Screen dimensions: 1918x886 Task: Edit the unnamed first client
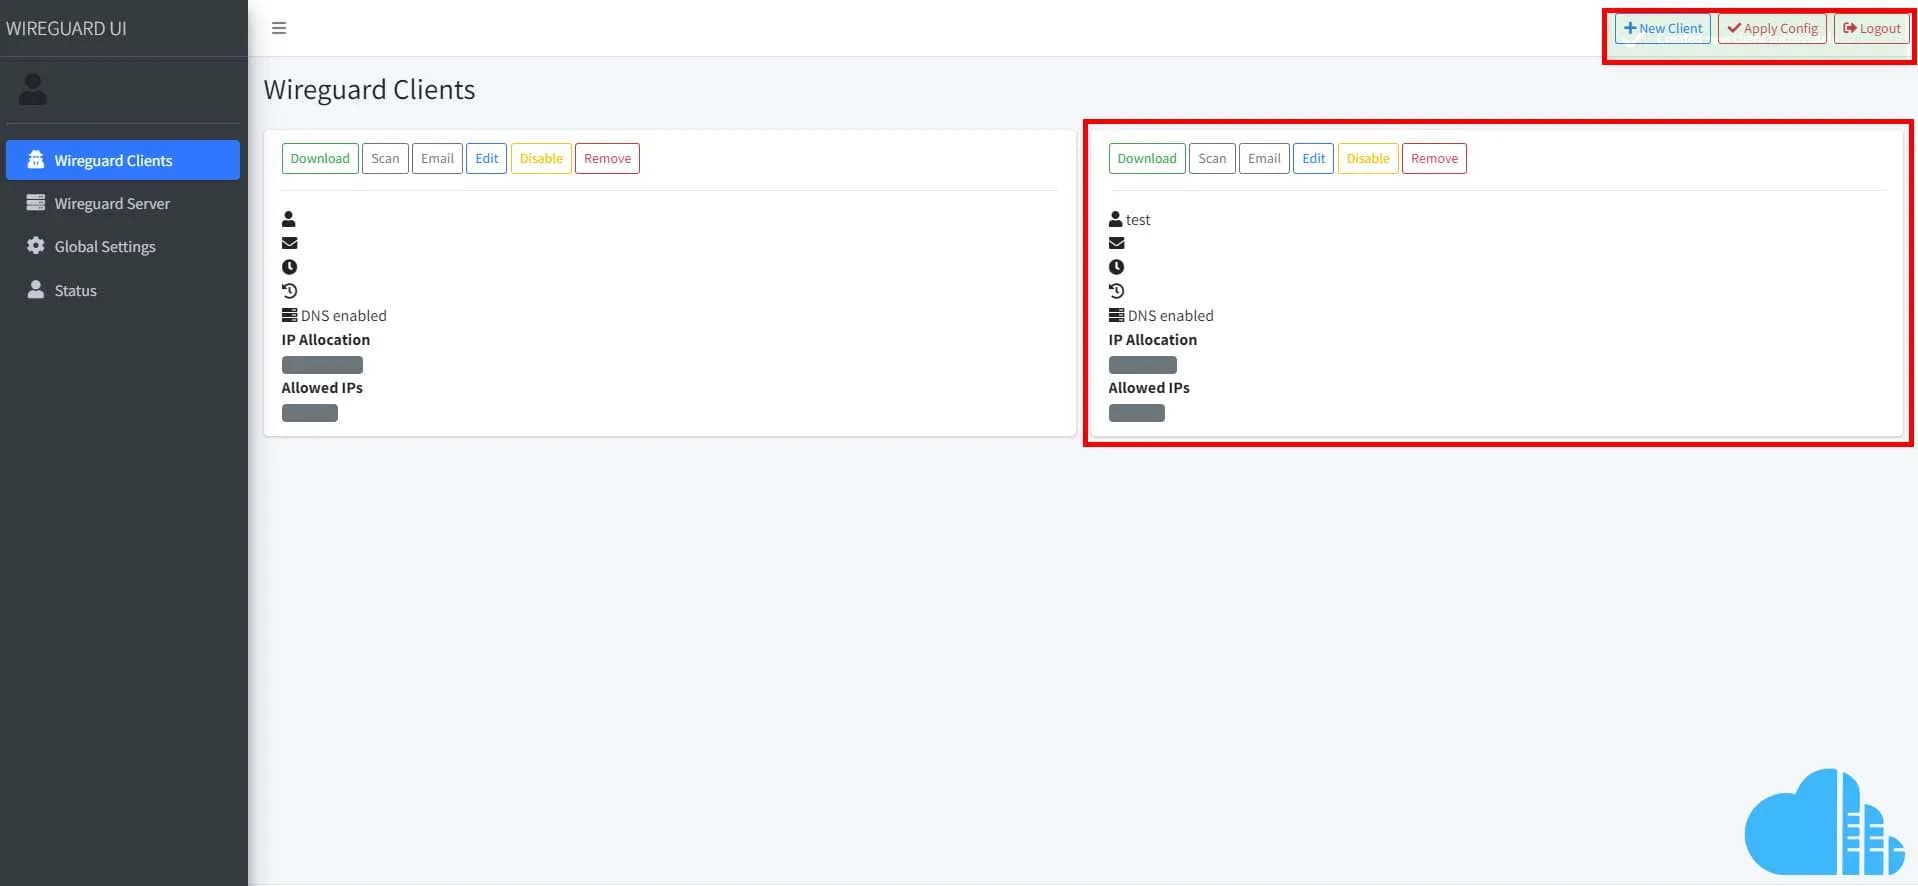tap(487, 158)
